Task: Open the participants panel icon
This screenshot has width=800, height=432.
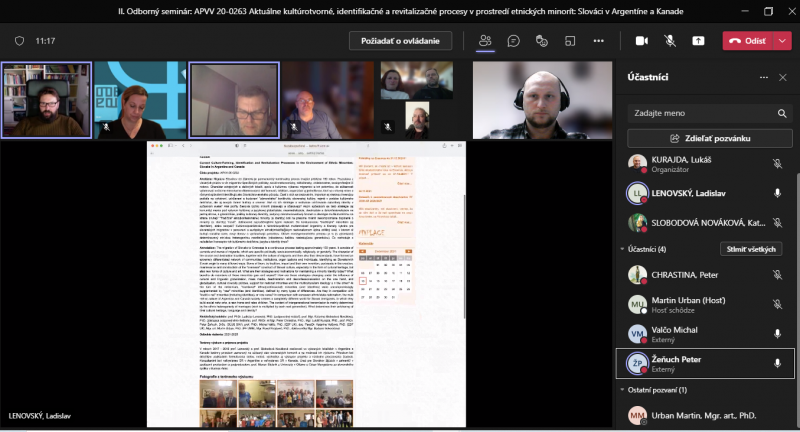Action: (x=485, y=41)
